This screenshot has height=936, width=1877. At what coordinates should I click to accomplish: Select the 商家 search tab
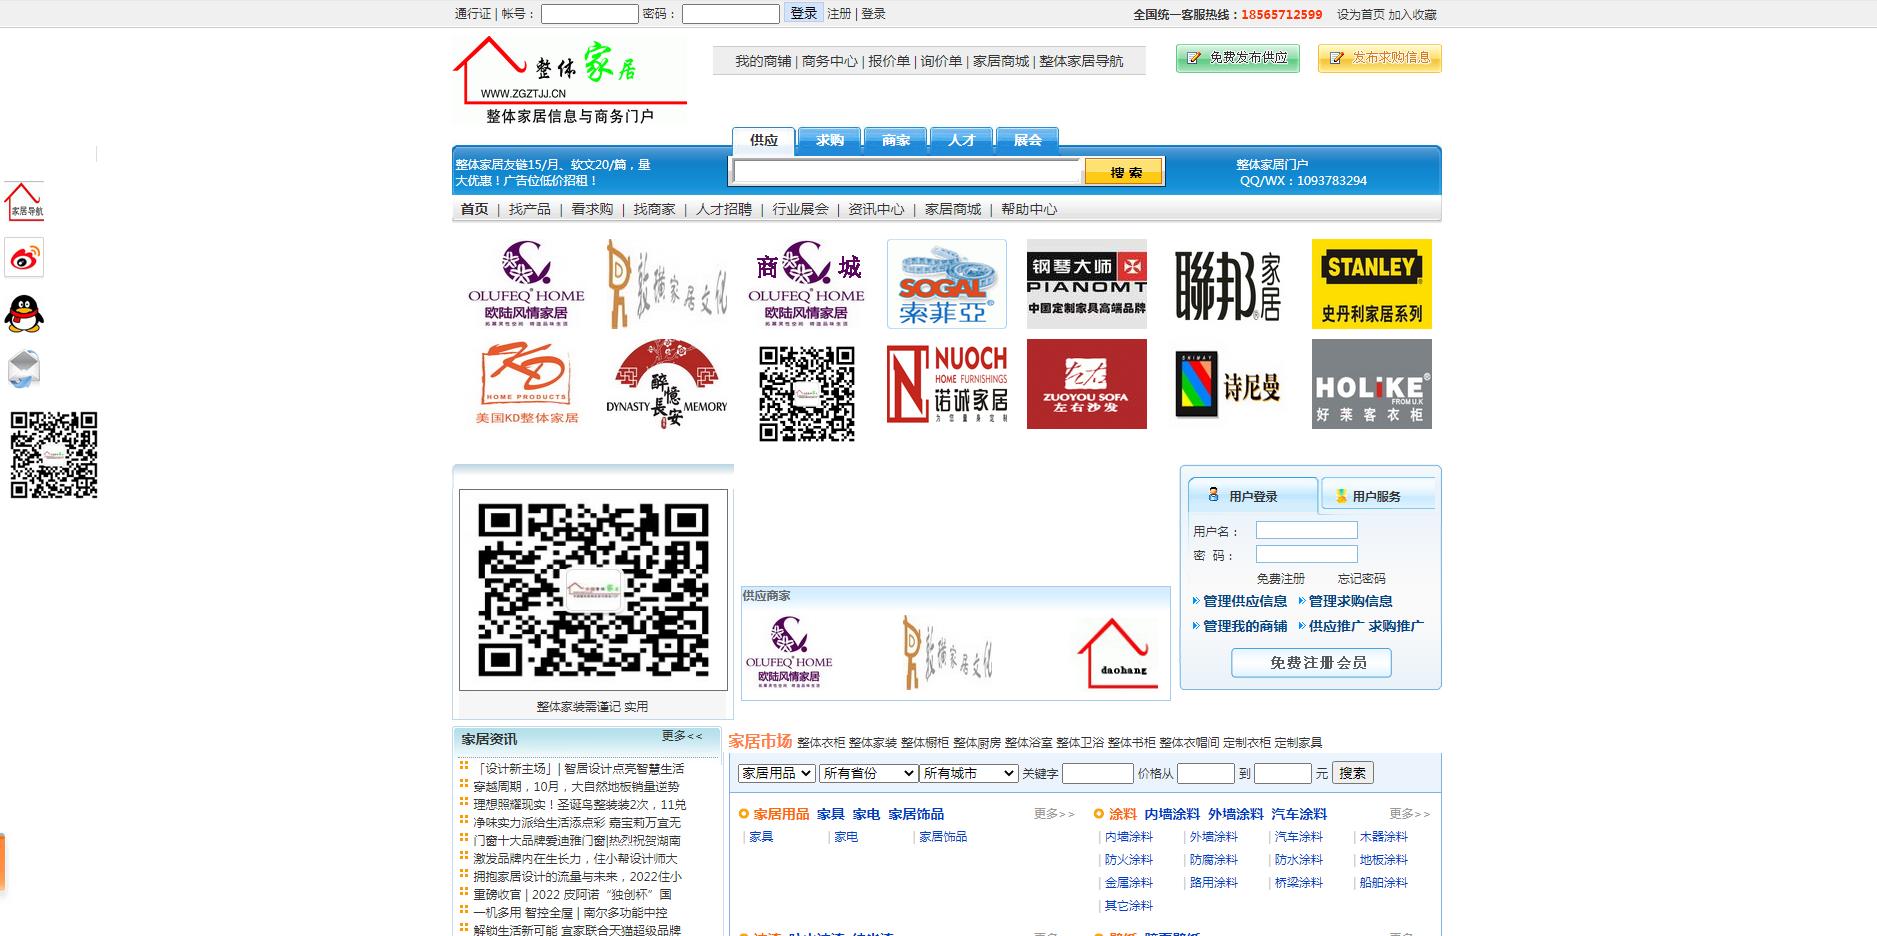[x=896, y=140]
